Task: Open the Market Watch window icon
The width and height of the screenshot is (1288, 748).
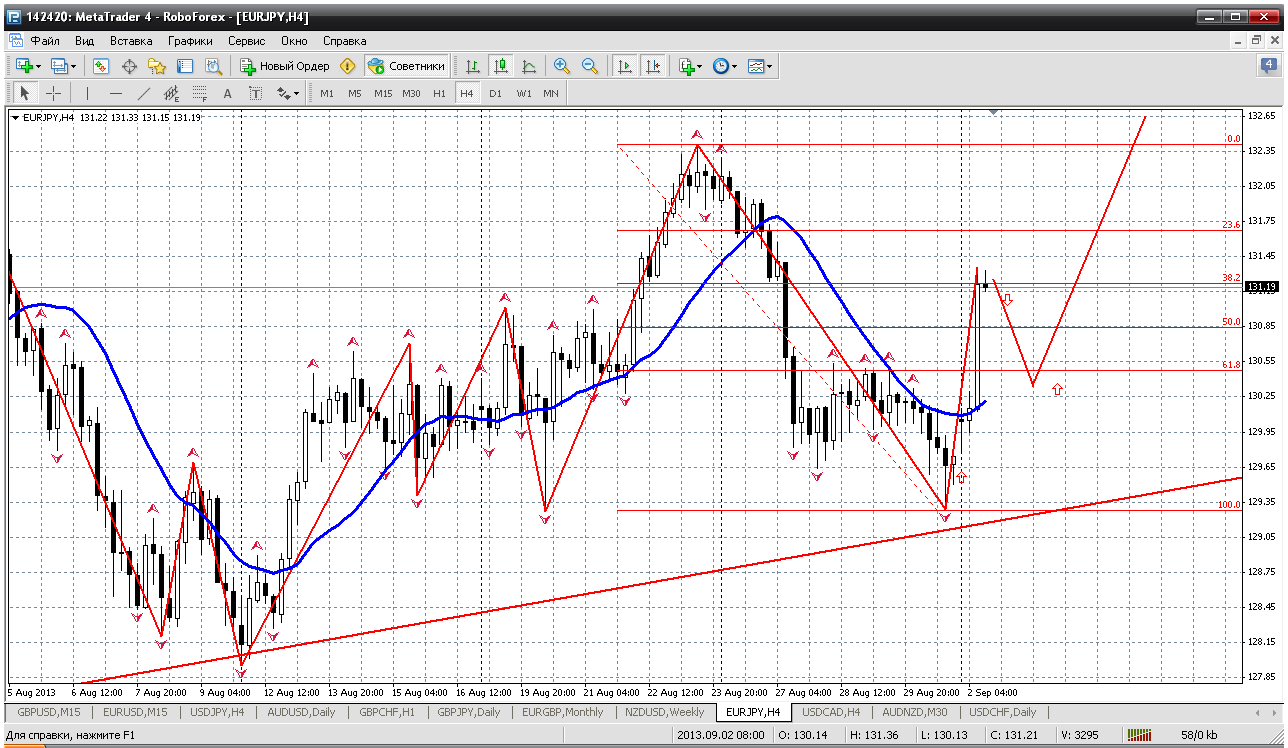Action: (x=101, y=66)
